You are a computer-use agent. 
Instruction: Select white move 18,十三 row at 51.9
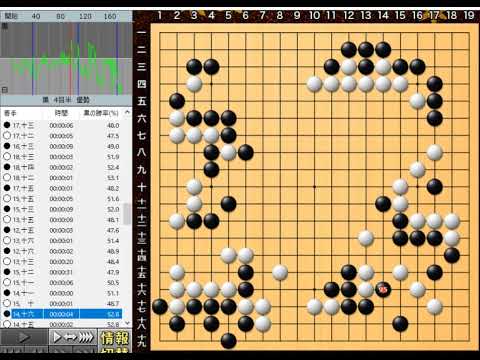[62, 157]
